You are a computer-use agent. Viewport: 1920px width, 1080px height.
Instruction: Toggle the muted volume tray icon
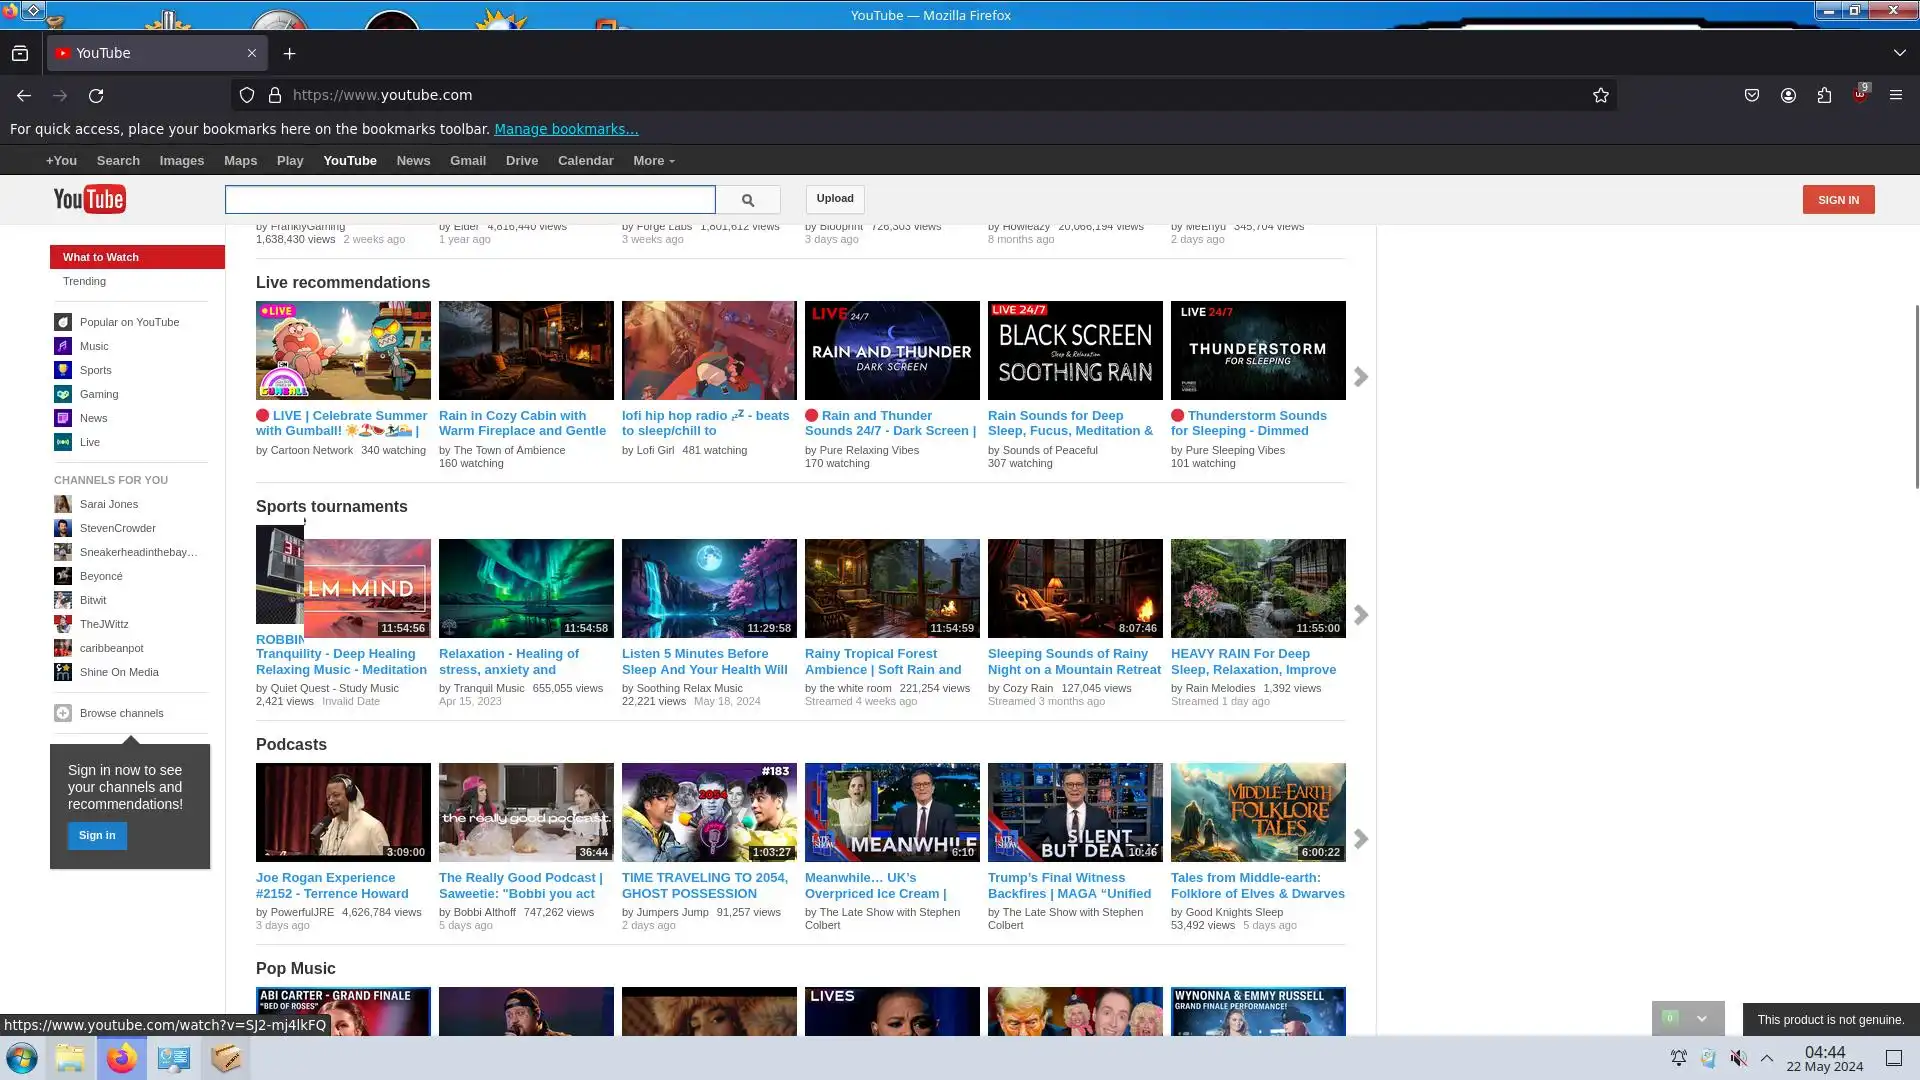point(1738,1058)
